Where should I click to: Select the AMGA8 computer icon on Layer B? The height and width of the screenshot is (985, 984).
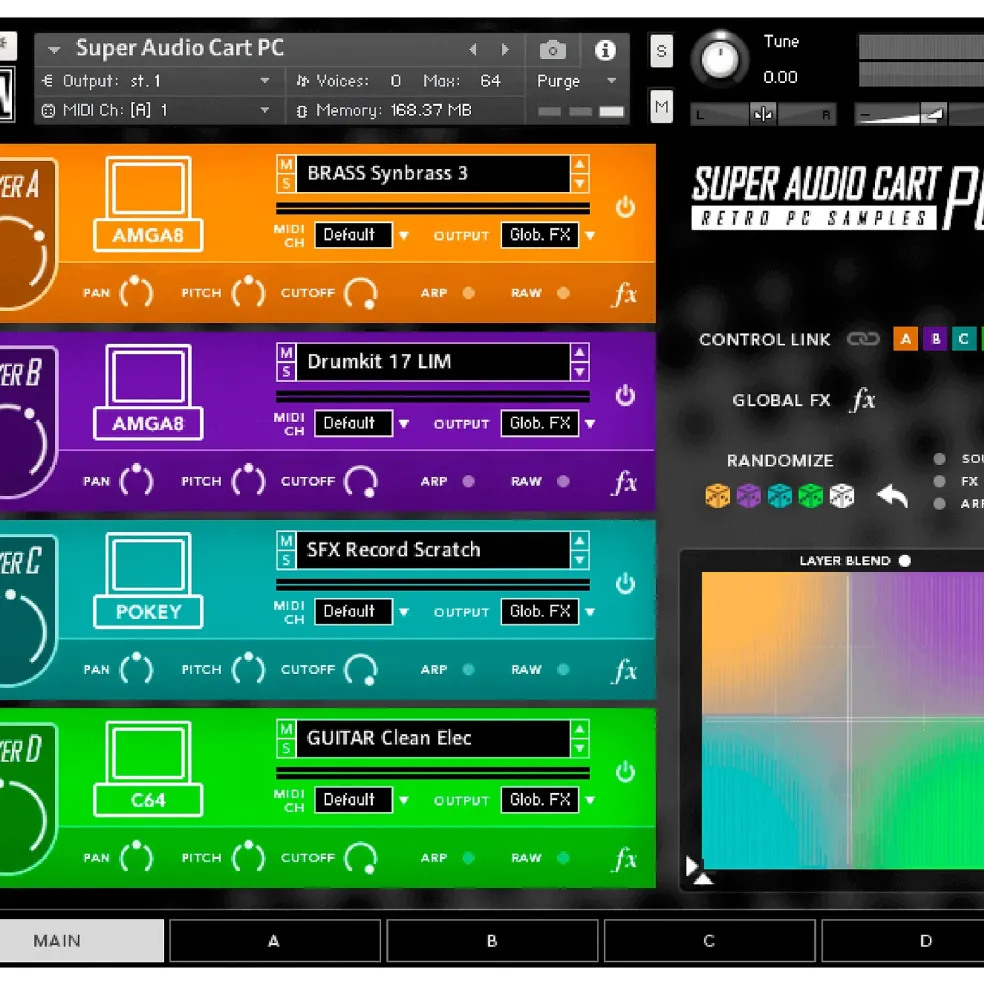click(x=148, y=392)
